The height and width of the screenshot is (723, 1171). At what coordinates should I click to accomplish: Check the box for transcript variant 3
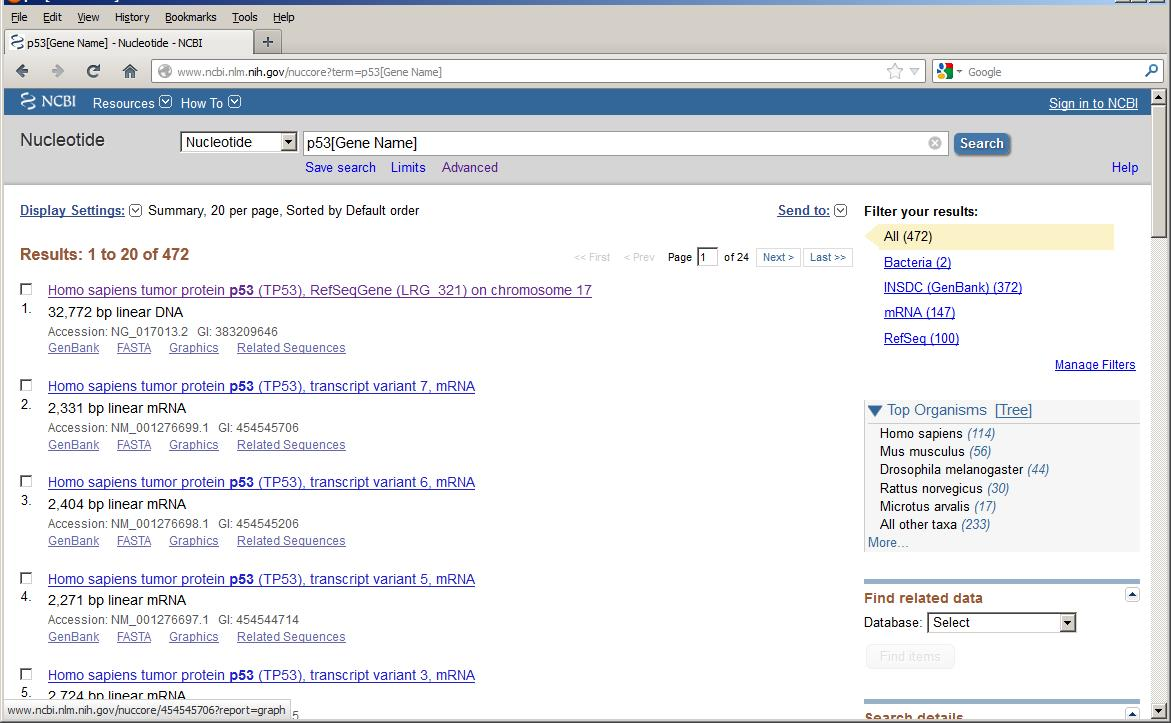[x=26, y=674]
